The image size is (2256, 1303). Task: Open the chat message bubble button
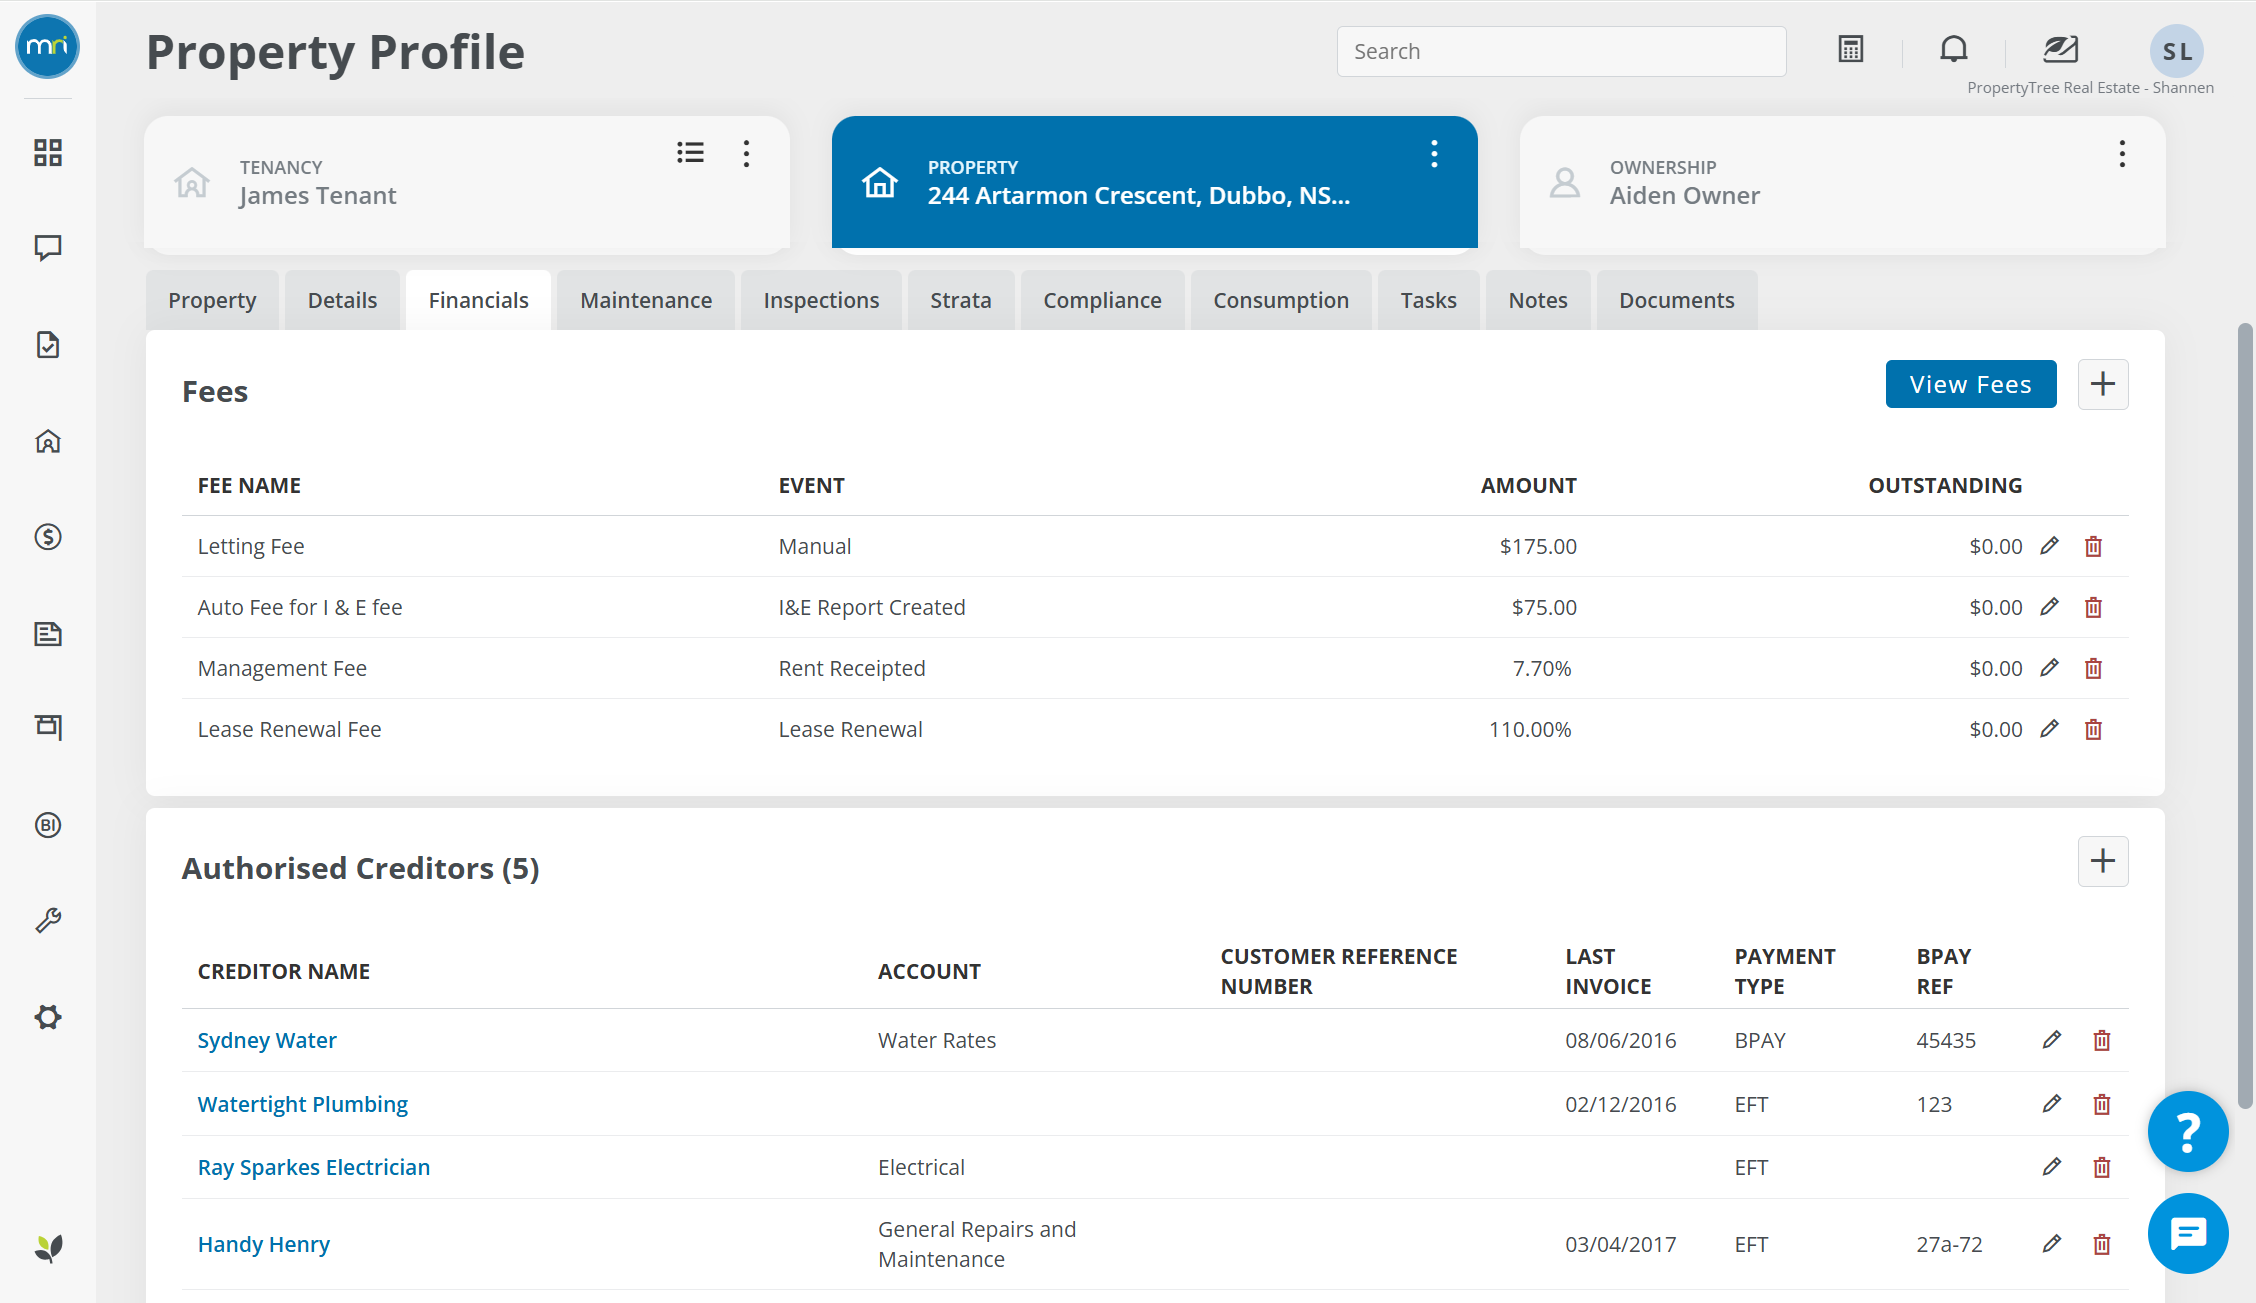pos(2188,1233)
